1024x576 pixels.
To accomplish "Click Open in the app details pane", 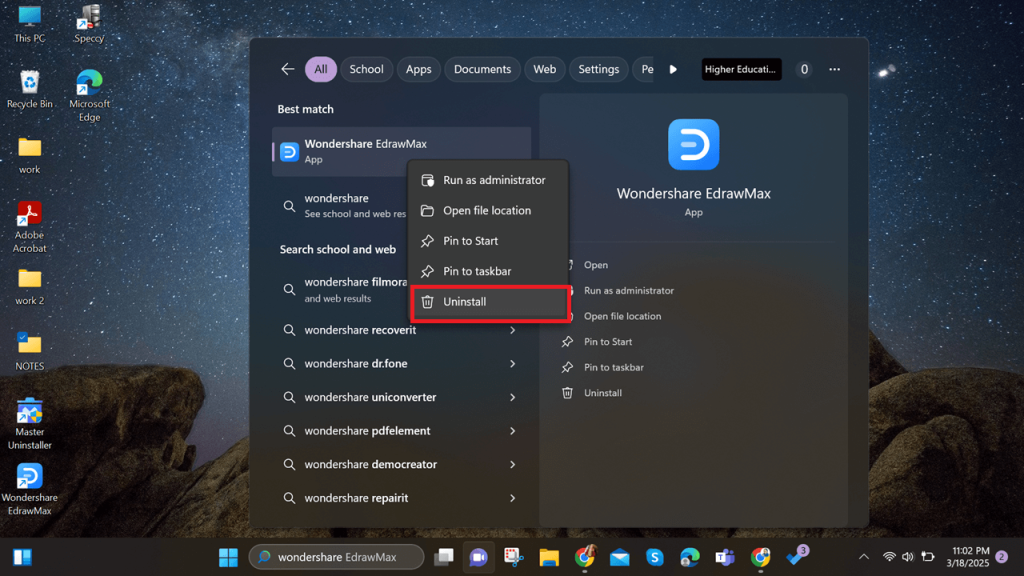I will tap(596, 265).
